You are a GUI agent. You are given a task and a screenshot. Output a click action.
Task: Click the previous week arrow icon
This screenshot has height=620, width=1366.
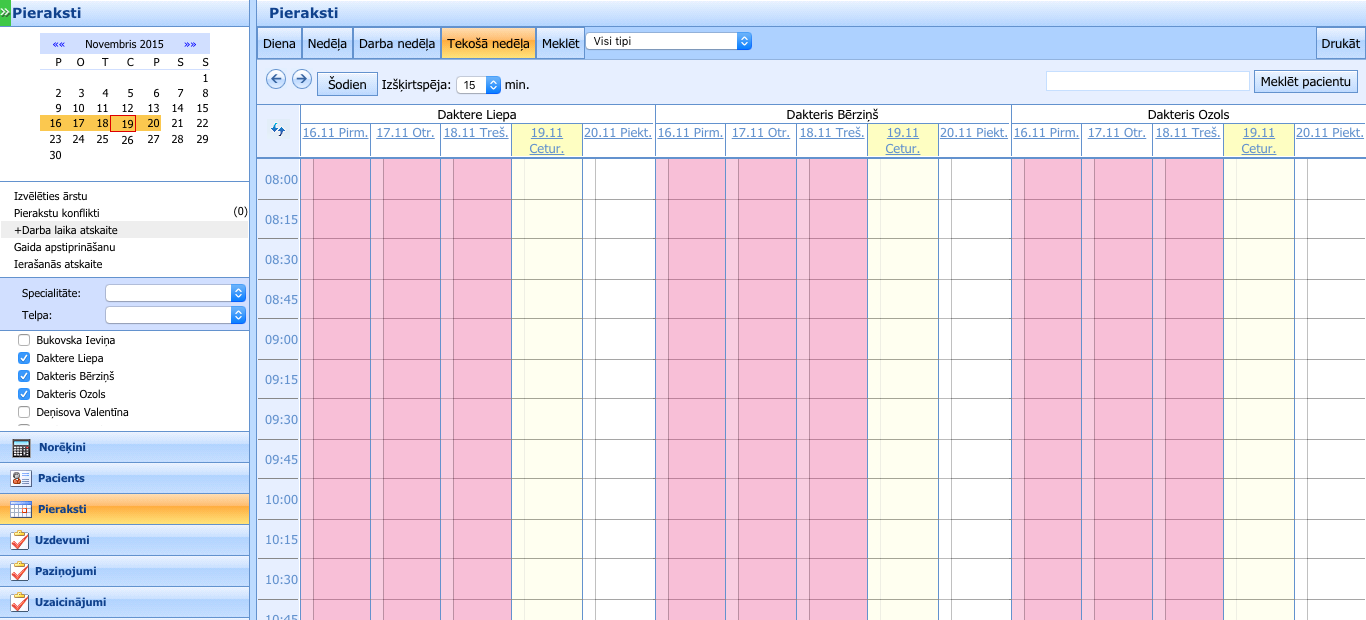click(276, 79)
